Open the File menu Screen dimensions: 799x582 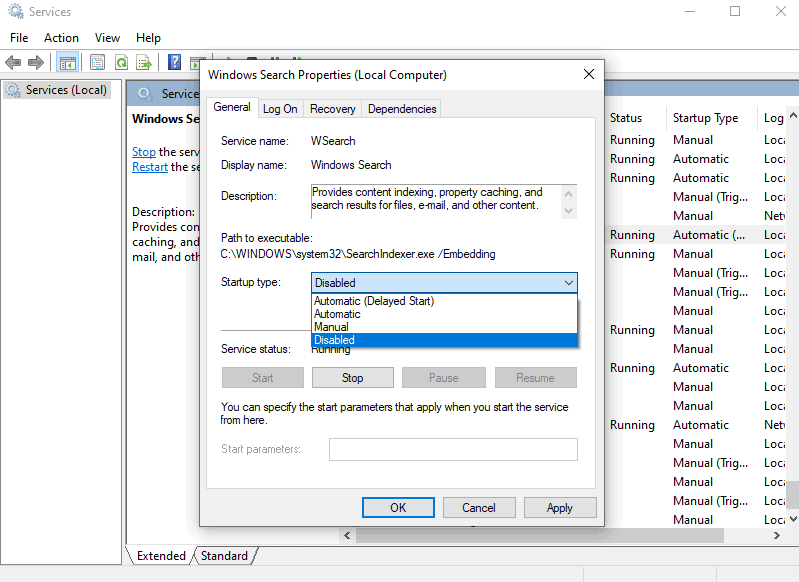[19, 38]
